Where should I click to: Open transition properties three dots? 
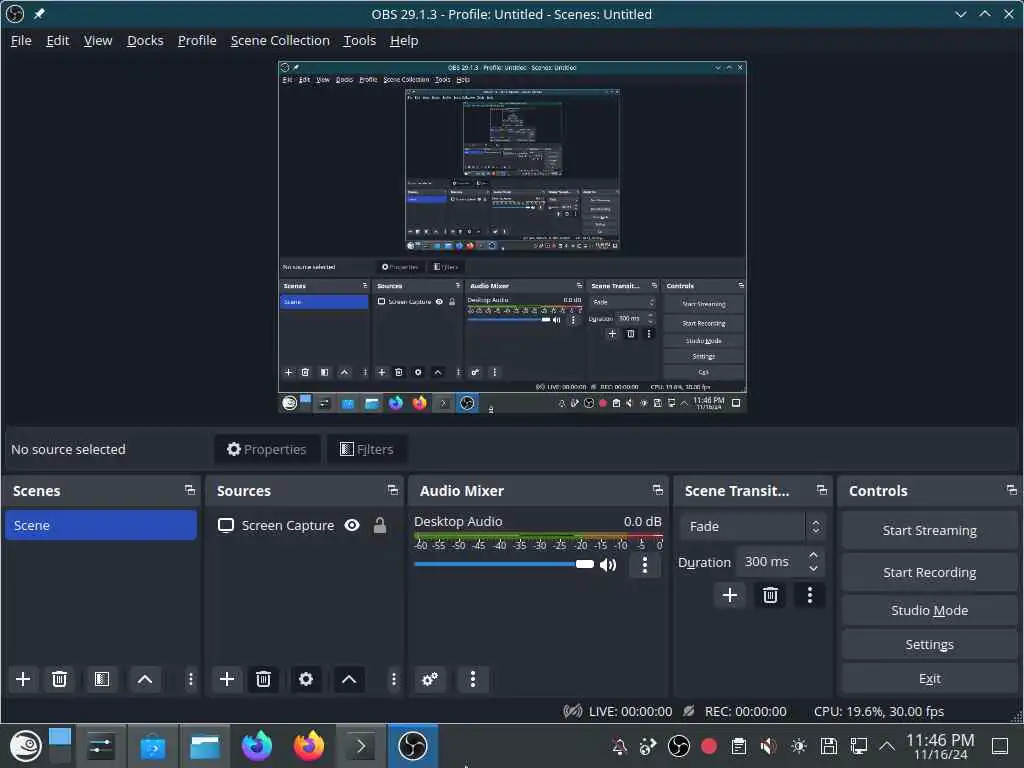tap(810, 595)
